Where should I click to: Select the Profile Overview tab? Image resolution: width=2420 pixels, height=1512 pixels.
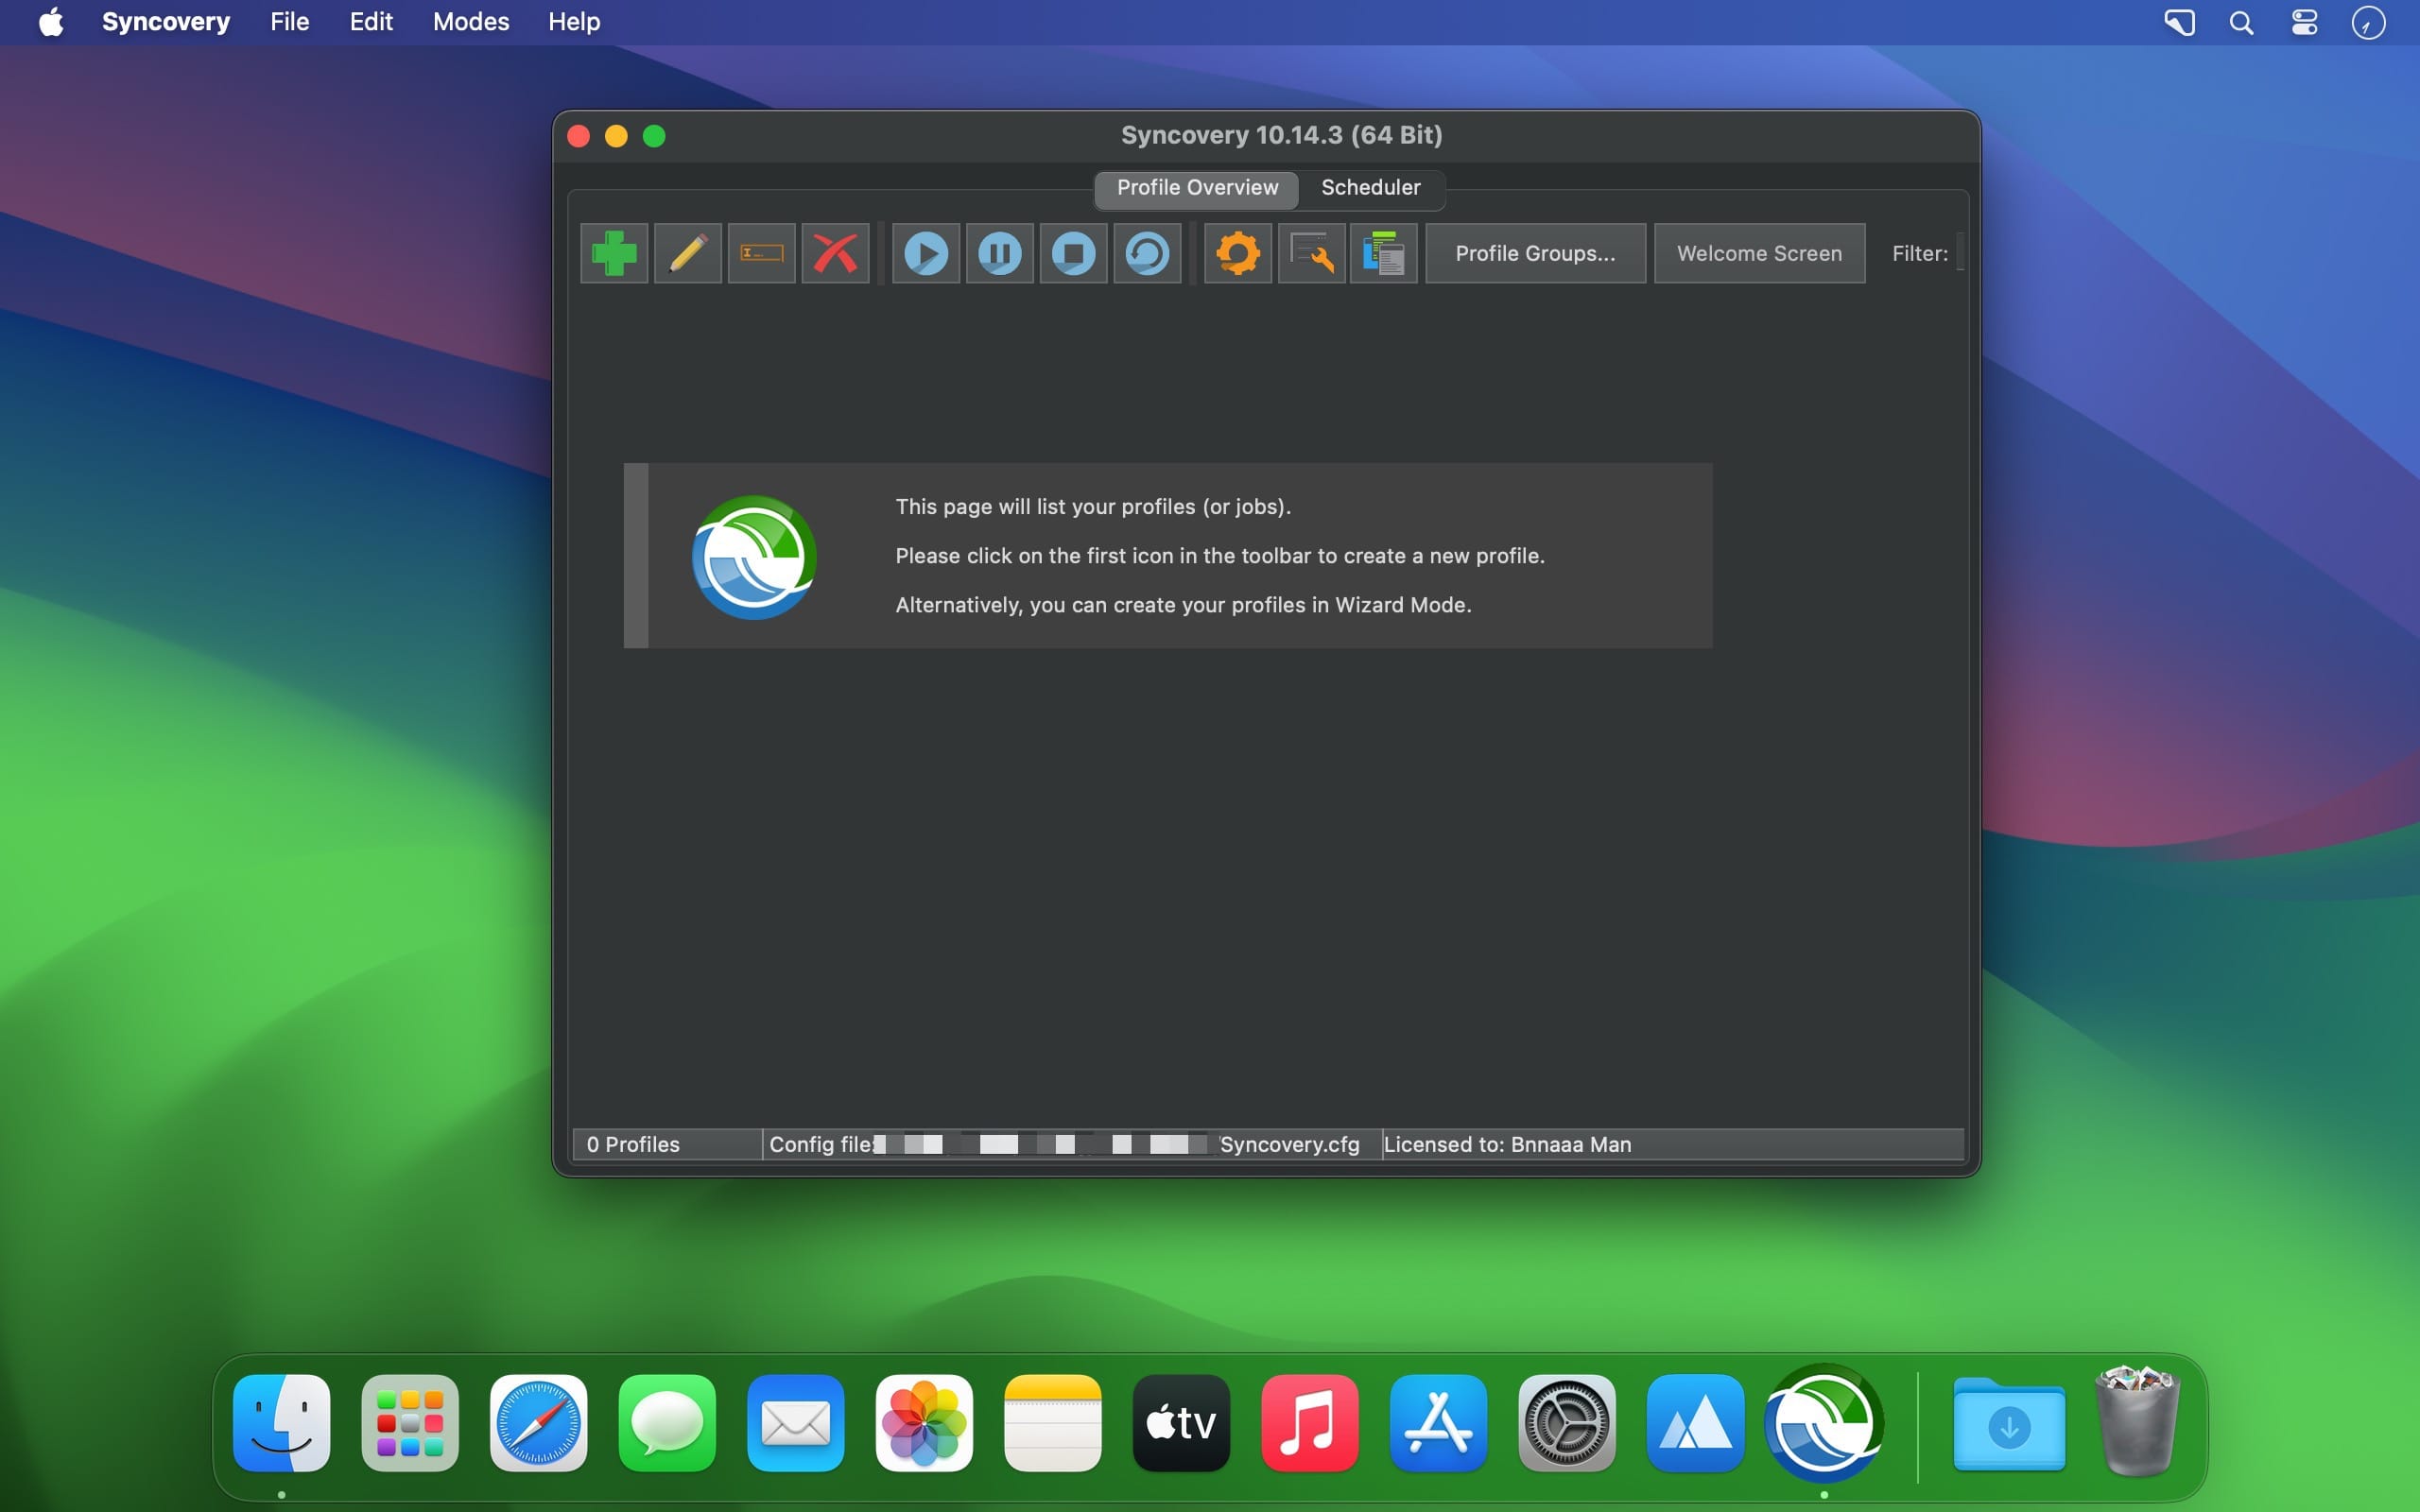pyautogui.click(x=1197, y=188)
